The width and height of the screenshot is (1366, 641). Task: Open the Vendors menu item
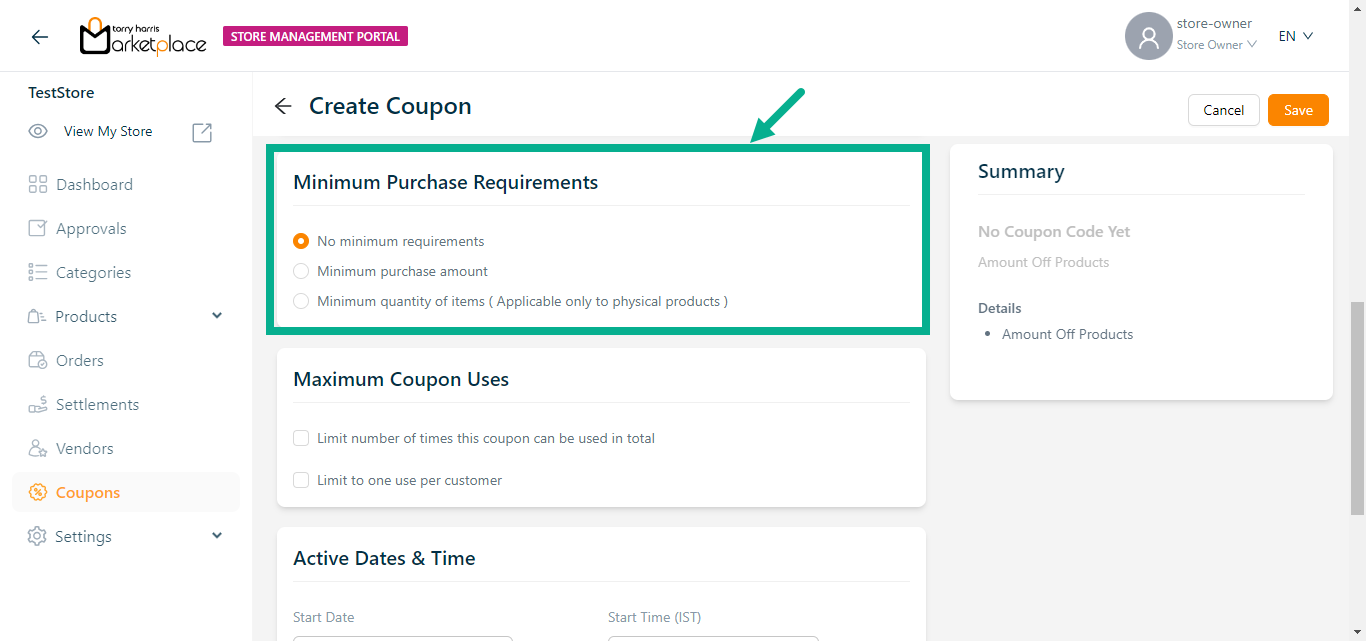point(84,448)
